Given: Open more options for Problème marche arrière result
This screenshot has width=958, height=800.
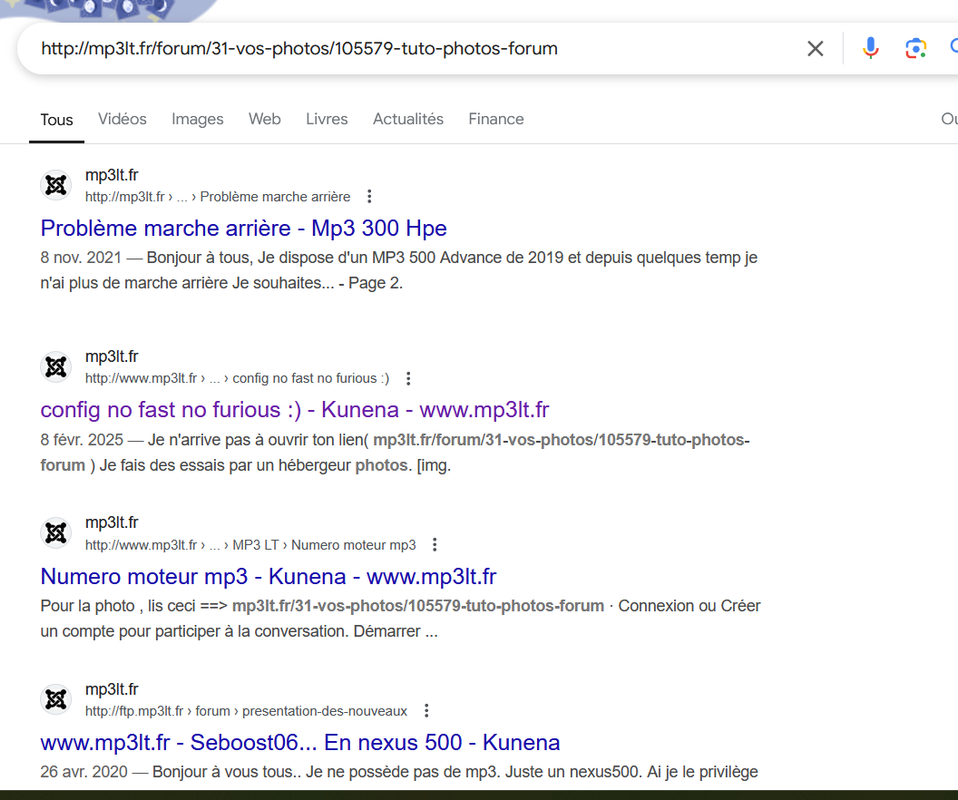Looking at the screenshot, I should (369, 197).
